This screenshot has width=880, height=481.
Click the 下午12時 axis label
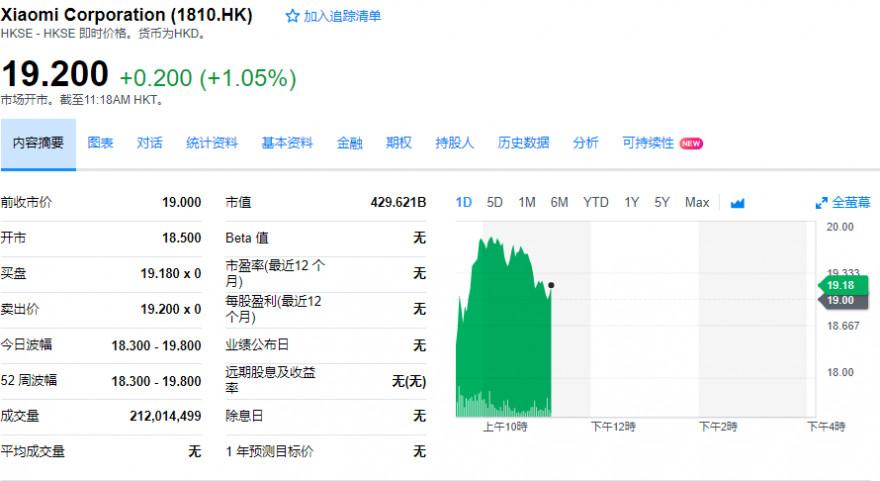(613, 427)
